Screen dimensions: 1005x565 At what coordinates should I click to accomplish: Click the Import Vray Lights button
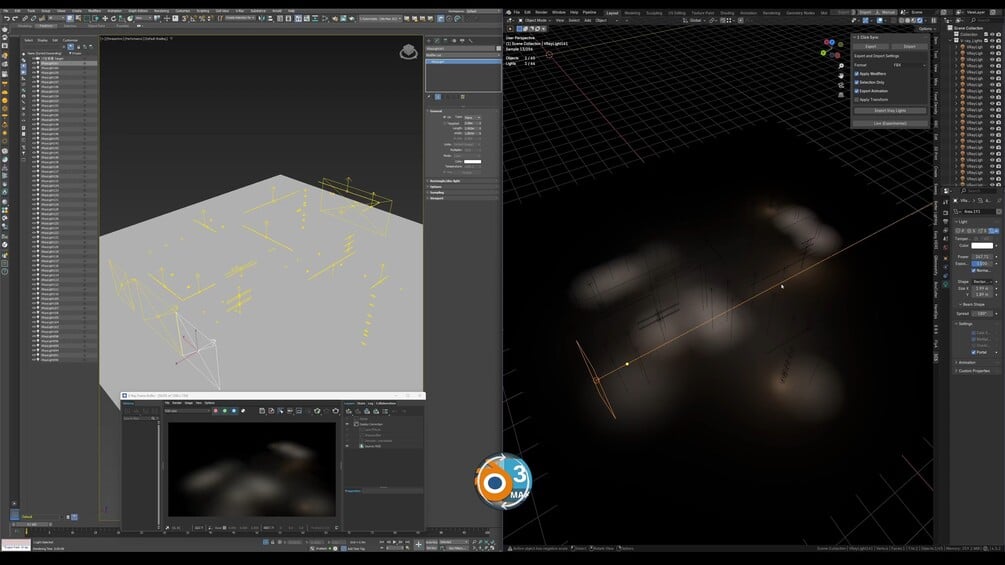(890, 110)
